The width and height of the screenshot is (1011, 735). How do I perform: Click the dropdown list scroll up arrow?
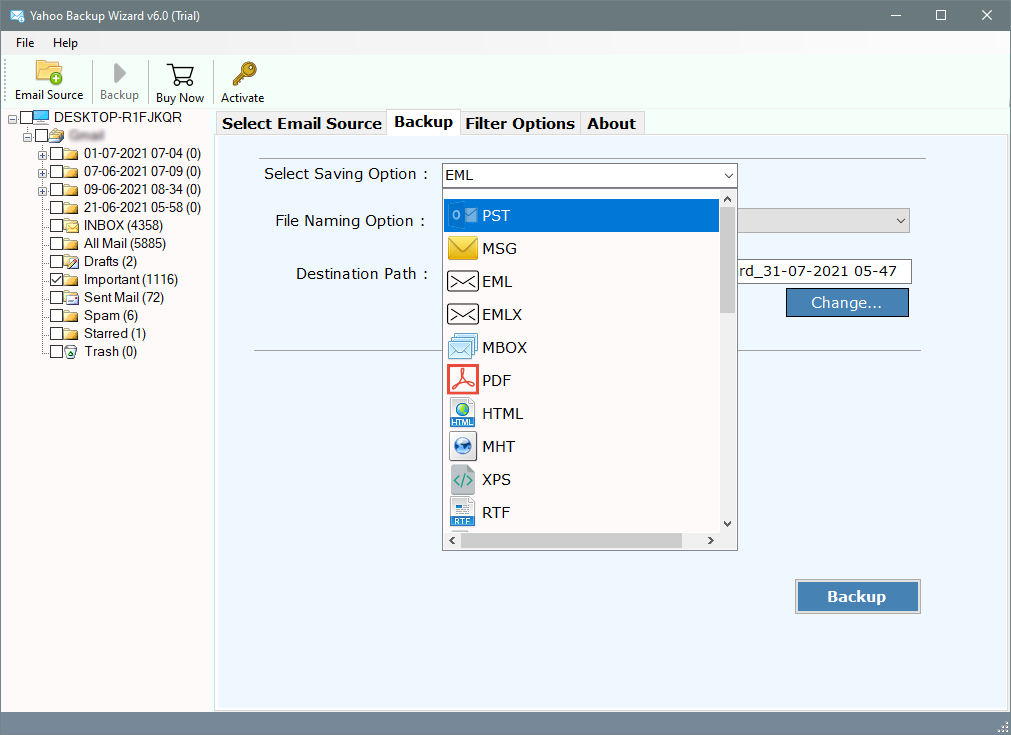pyautogui.click(x=727, y=199)
